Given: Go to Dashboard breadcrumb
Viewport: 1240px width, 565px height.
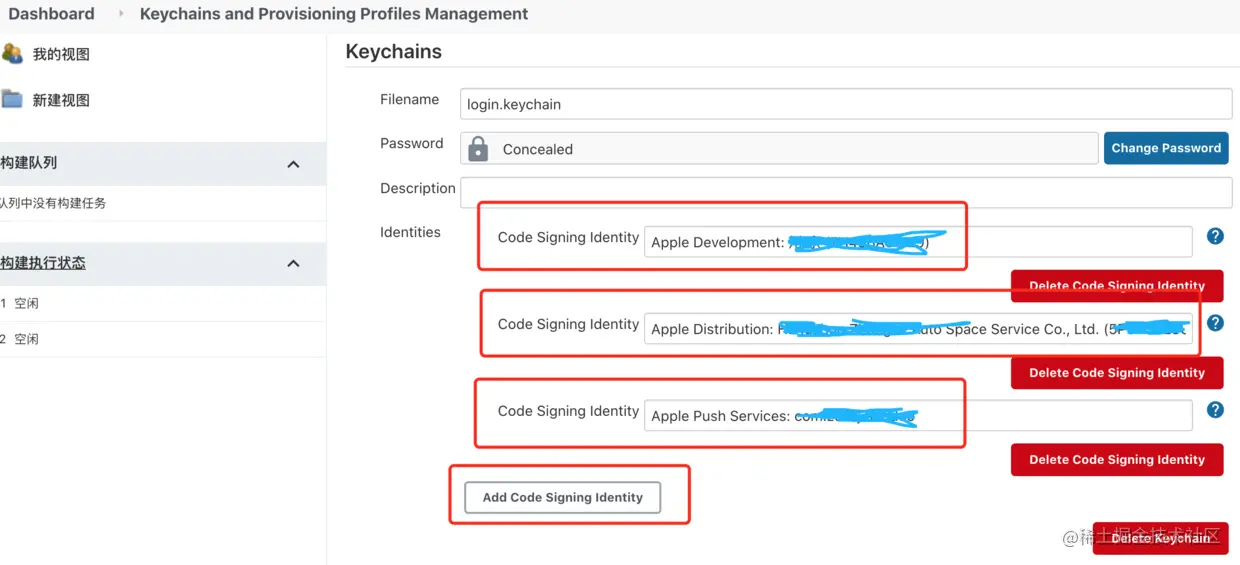Looking at the screenshot, I should pyautogui.click(x=51, y=14).
